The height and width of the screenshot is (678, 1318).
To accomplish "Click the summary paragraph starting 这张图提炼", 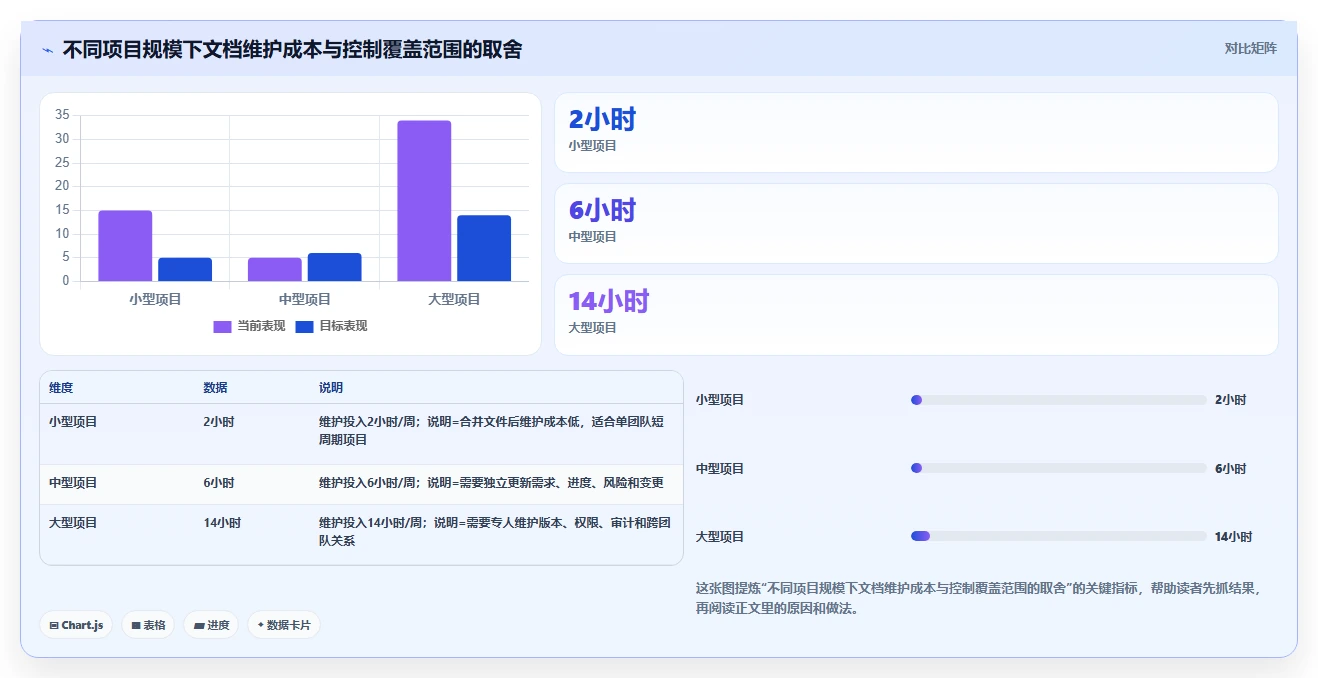I will 978,598.
